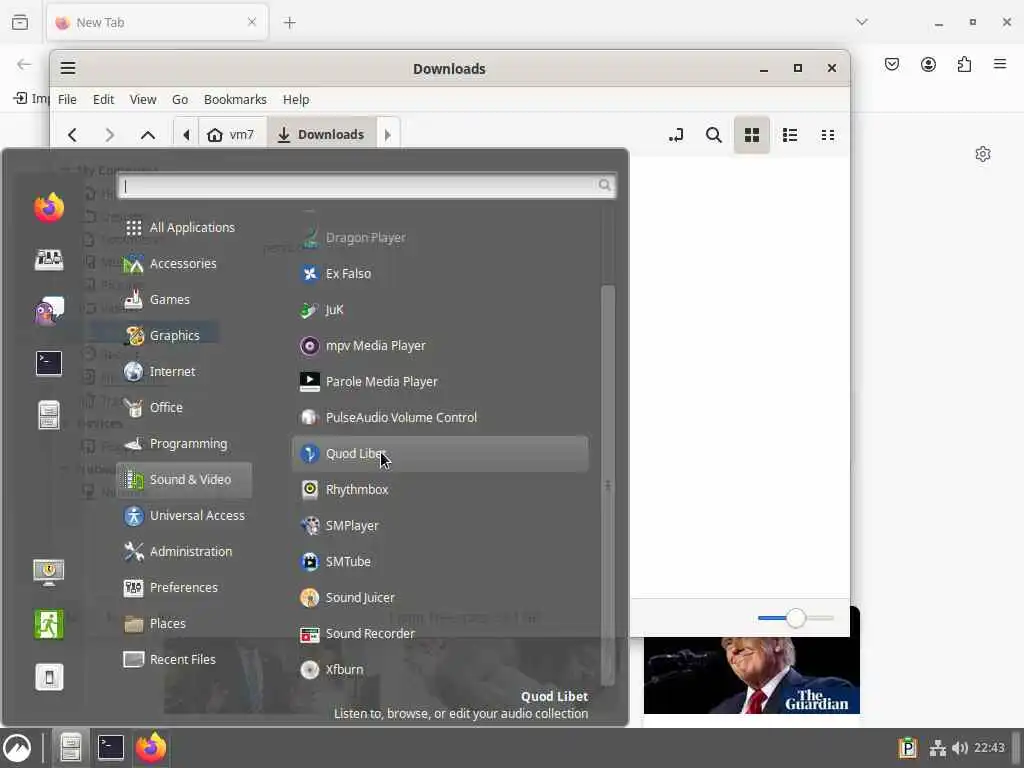
Task: Open network icon in system tray
Action: pyautogui.click(x=937, y=748)
